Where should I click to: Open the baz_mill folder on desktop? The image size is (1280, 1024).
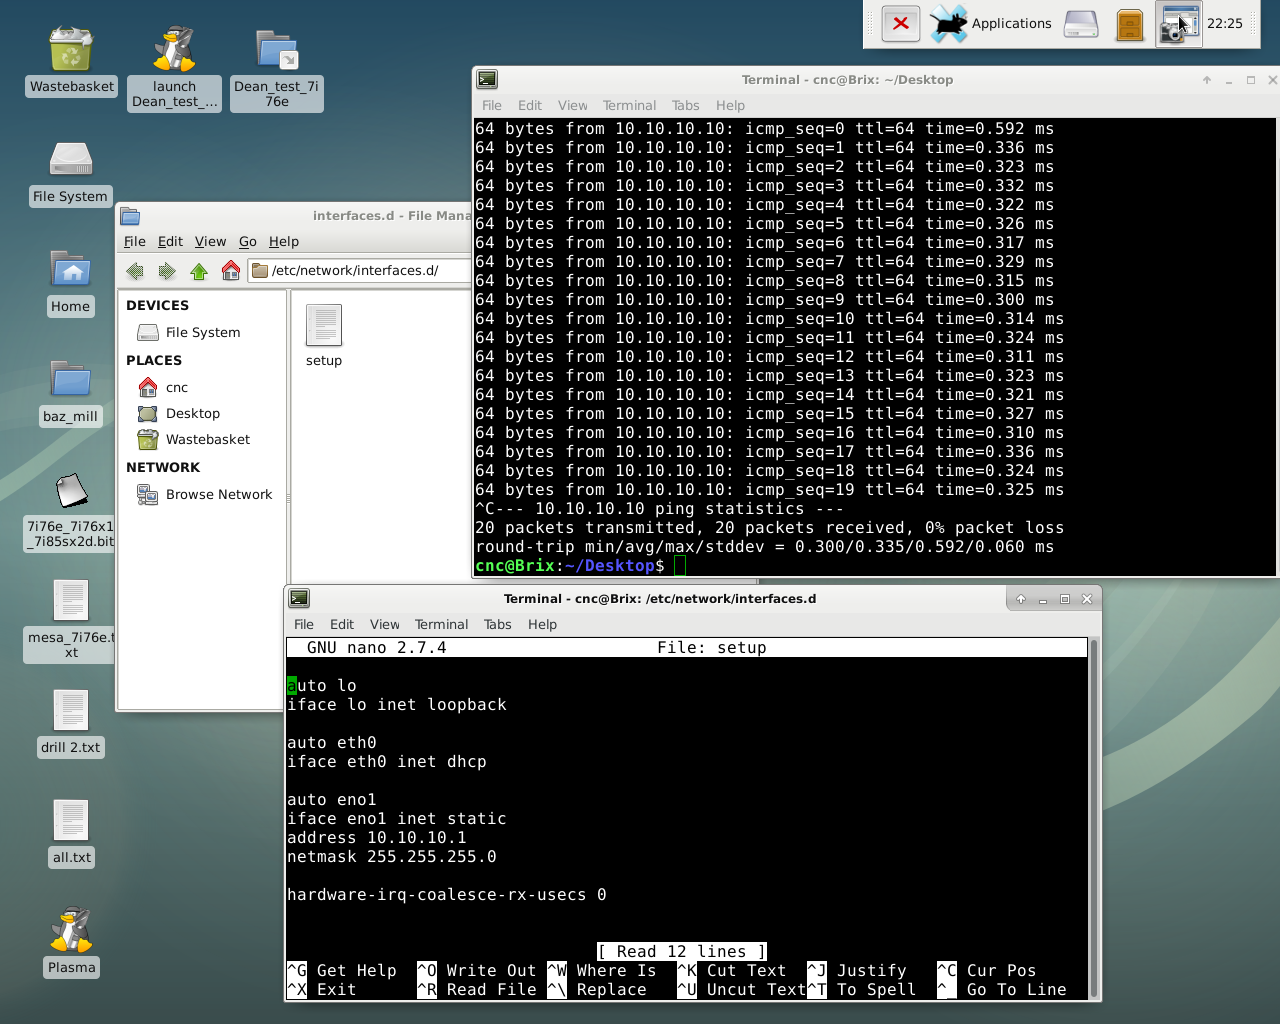(71, 381)
